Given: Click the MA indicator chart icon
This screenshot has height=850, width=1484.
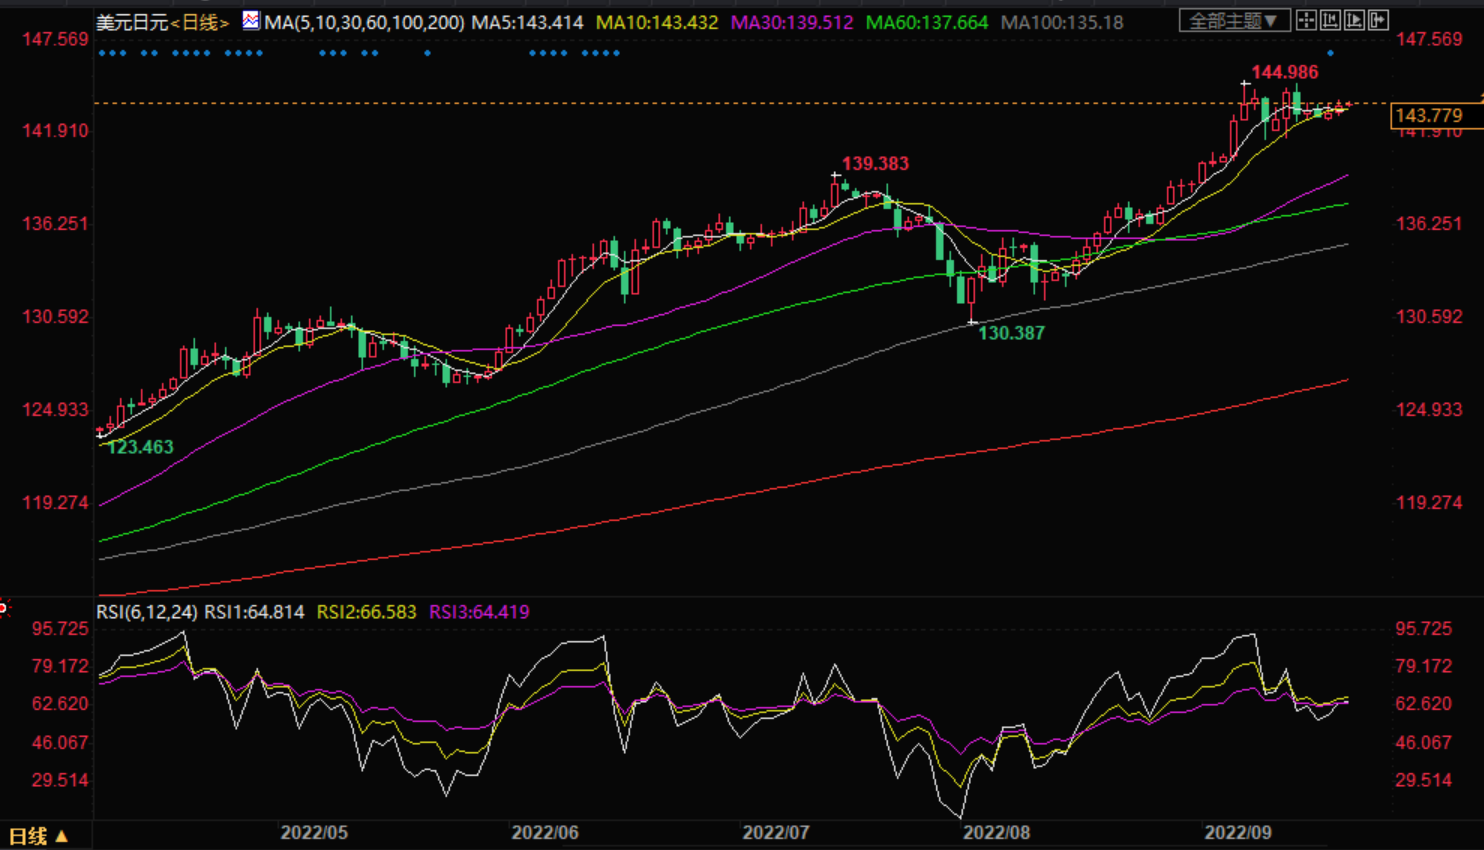Looking at the screenshot, I should click(251, 20).
